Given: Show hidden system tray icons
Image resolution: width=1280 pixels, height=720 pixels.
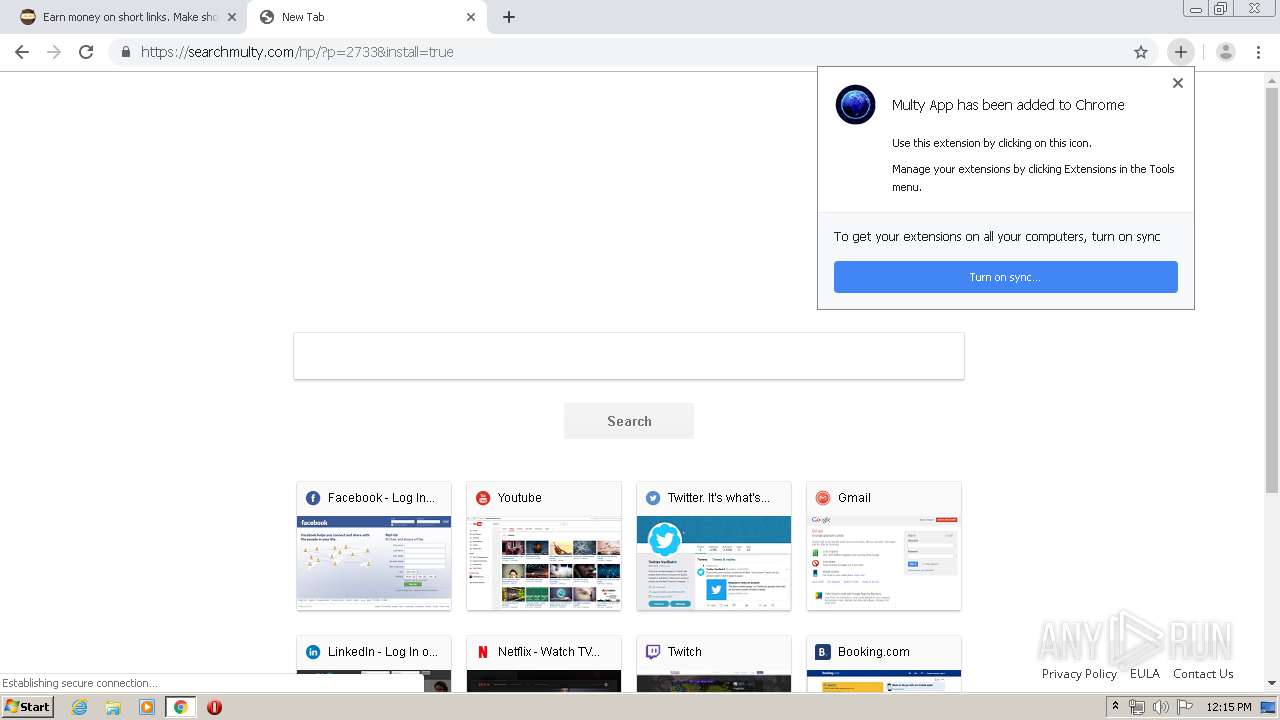Looking at the screenshot, I should tap(1115, 707).
